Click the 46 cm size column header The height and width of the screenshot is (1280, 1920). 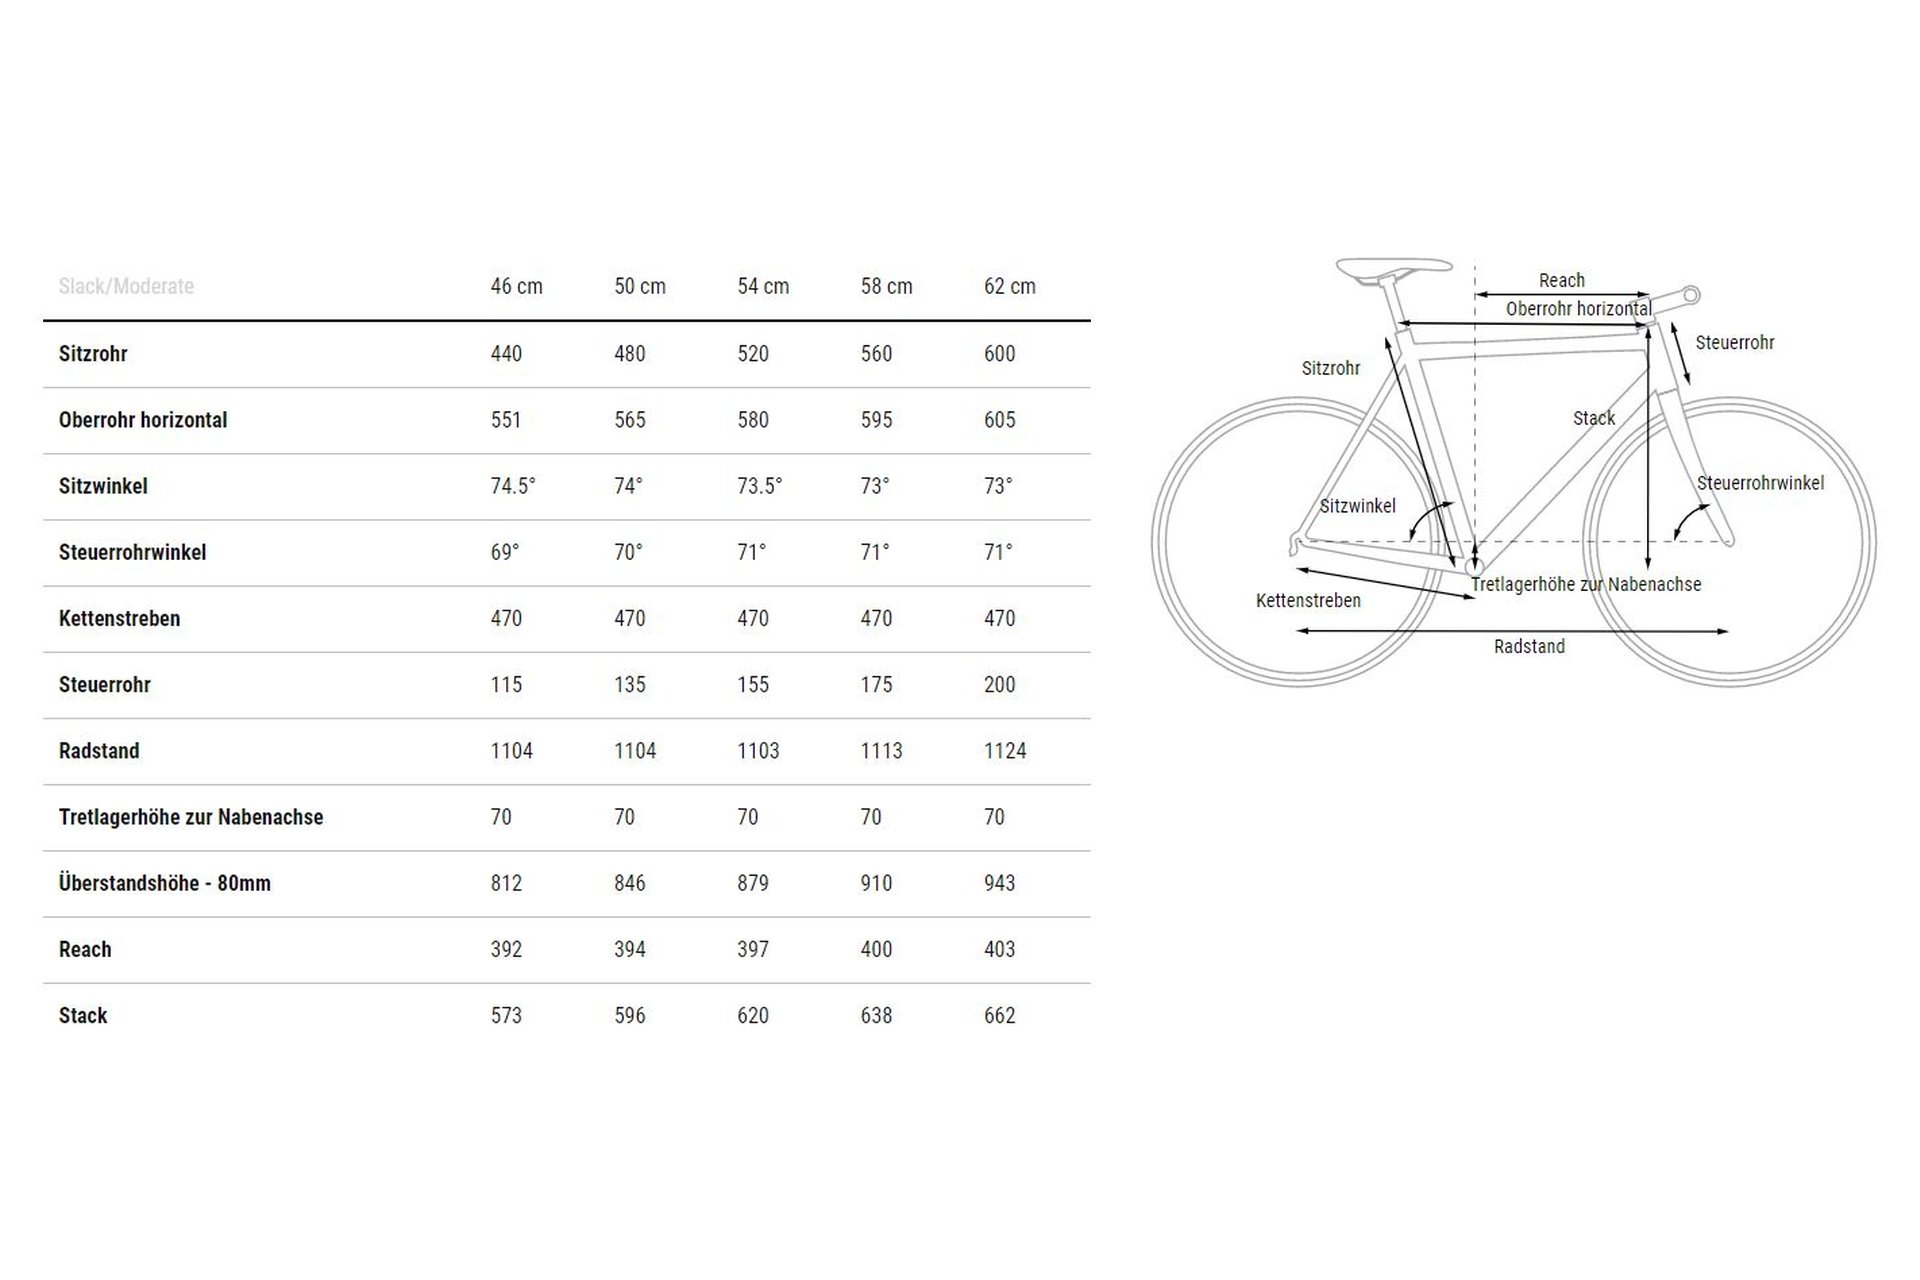point(516,286)
